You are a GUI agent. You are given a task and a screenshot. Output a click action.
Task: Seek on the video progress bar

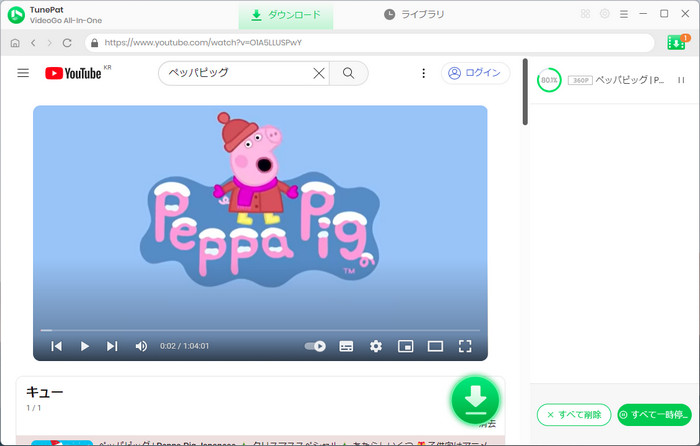point(260,330)
